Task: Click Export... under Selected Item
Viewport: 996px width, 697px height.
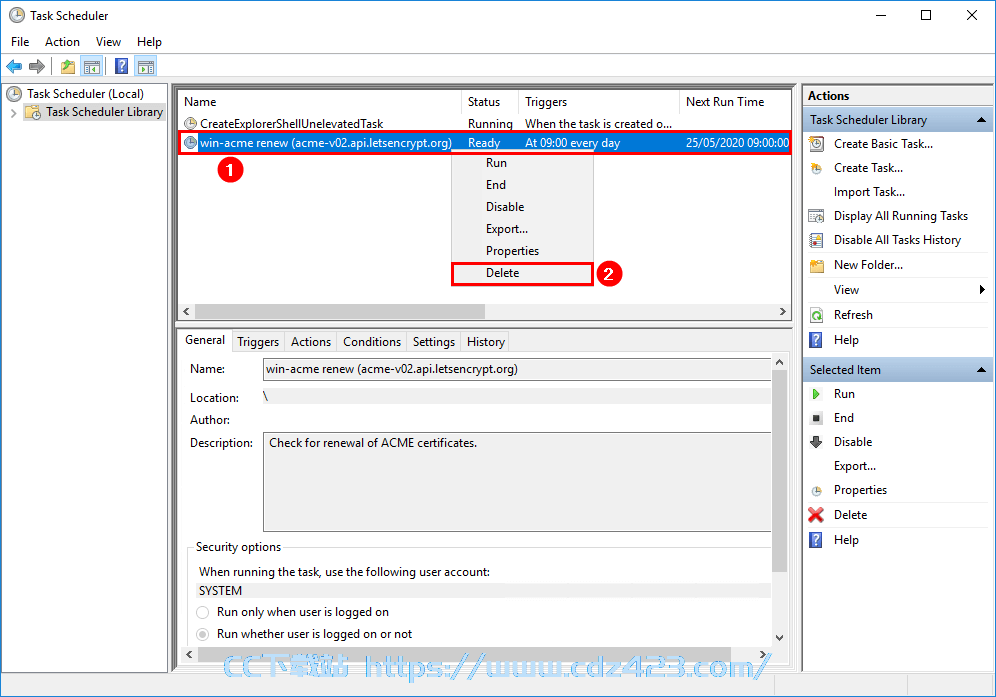Action: (854, 466)
